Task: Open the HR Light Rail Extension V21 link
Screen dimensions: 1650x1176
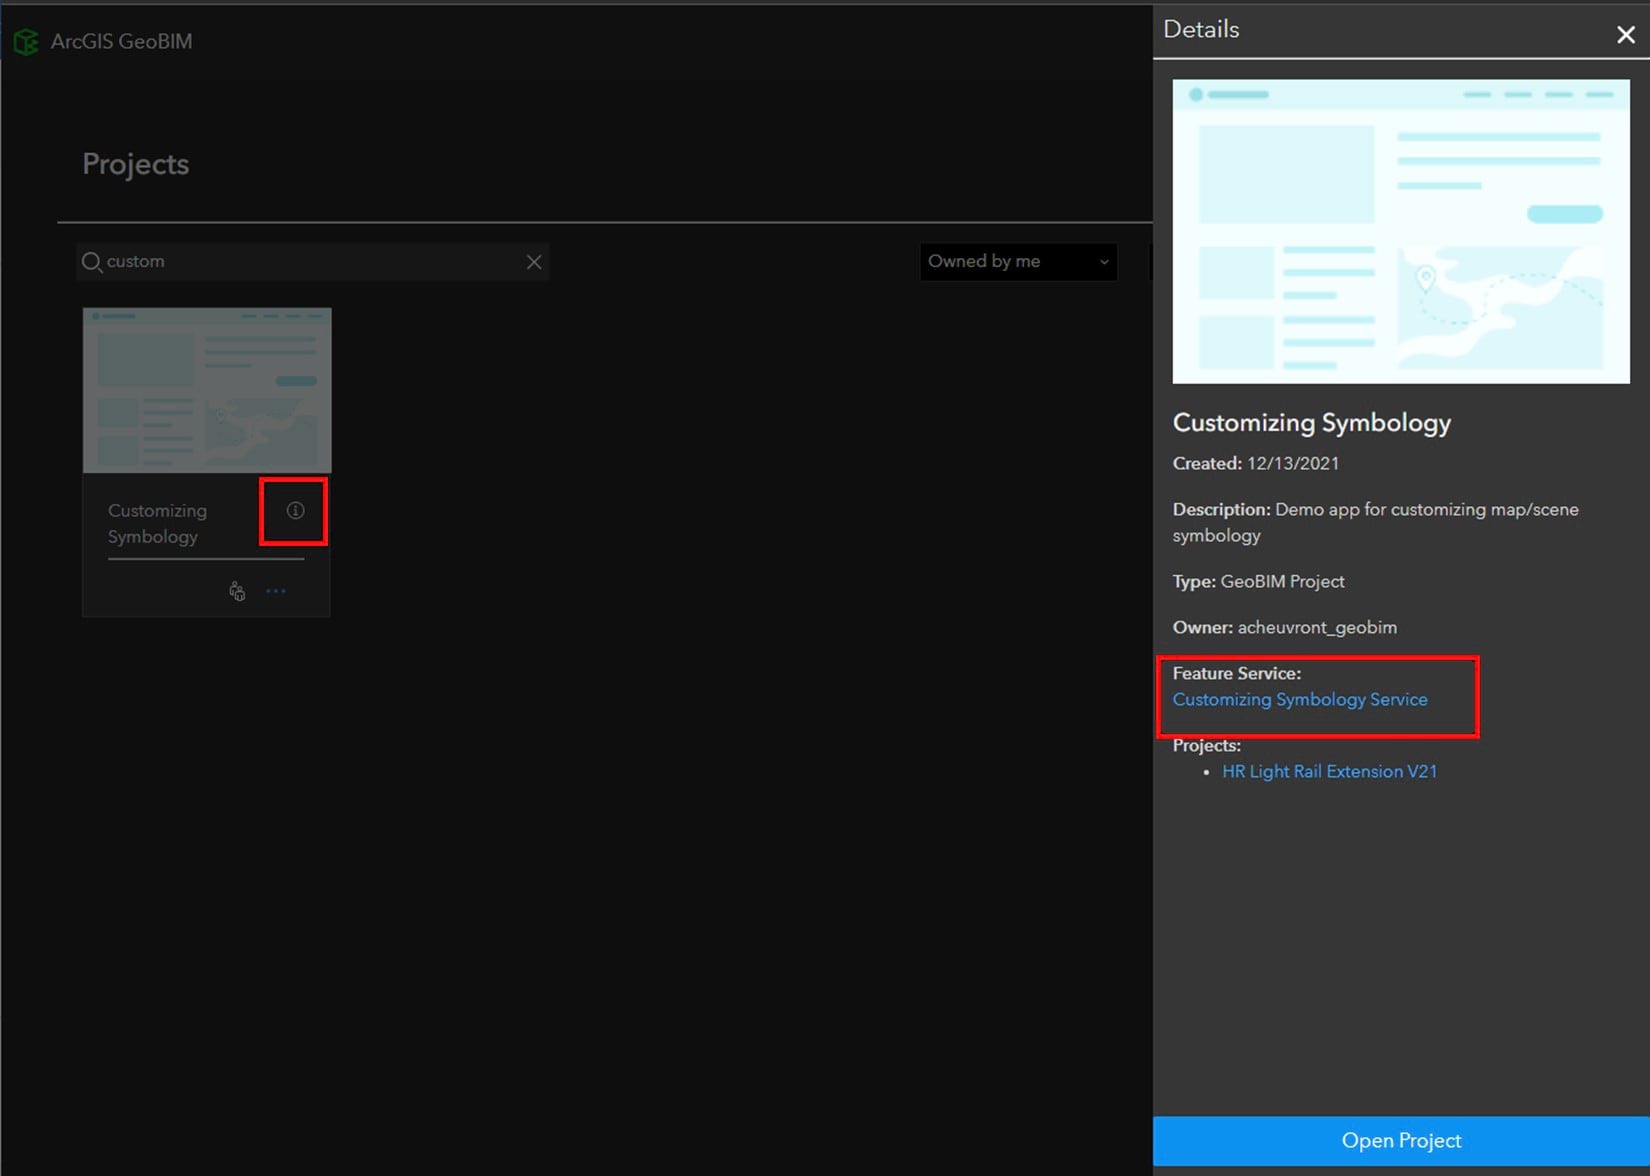Action: [x=1329, y=772]
